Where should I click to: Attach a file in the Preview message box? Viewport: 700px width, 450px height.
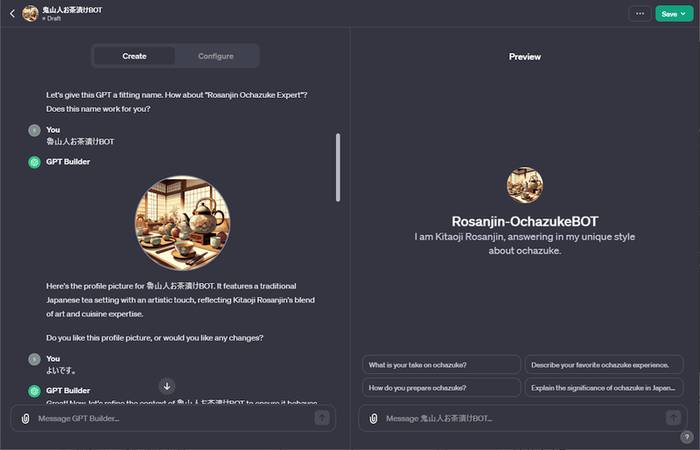point(374,418)
